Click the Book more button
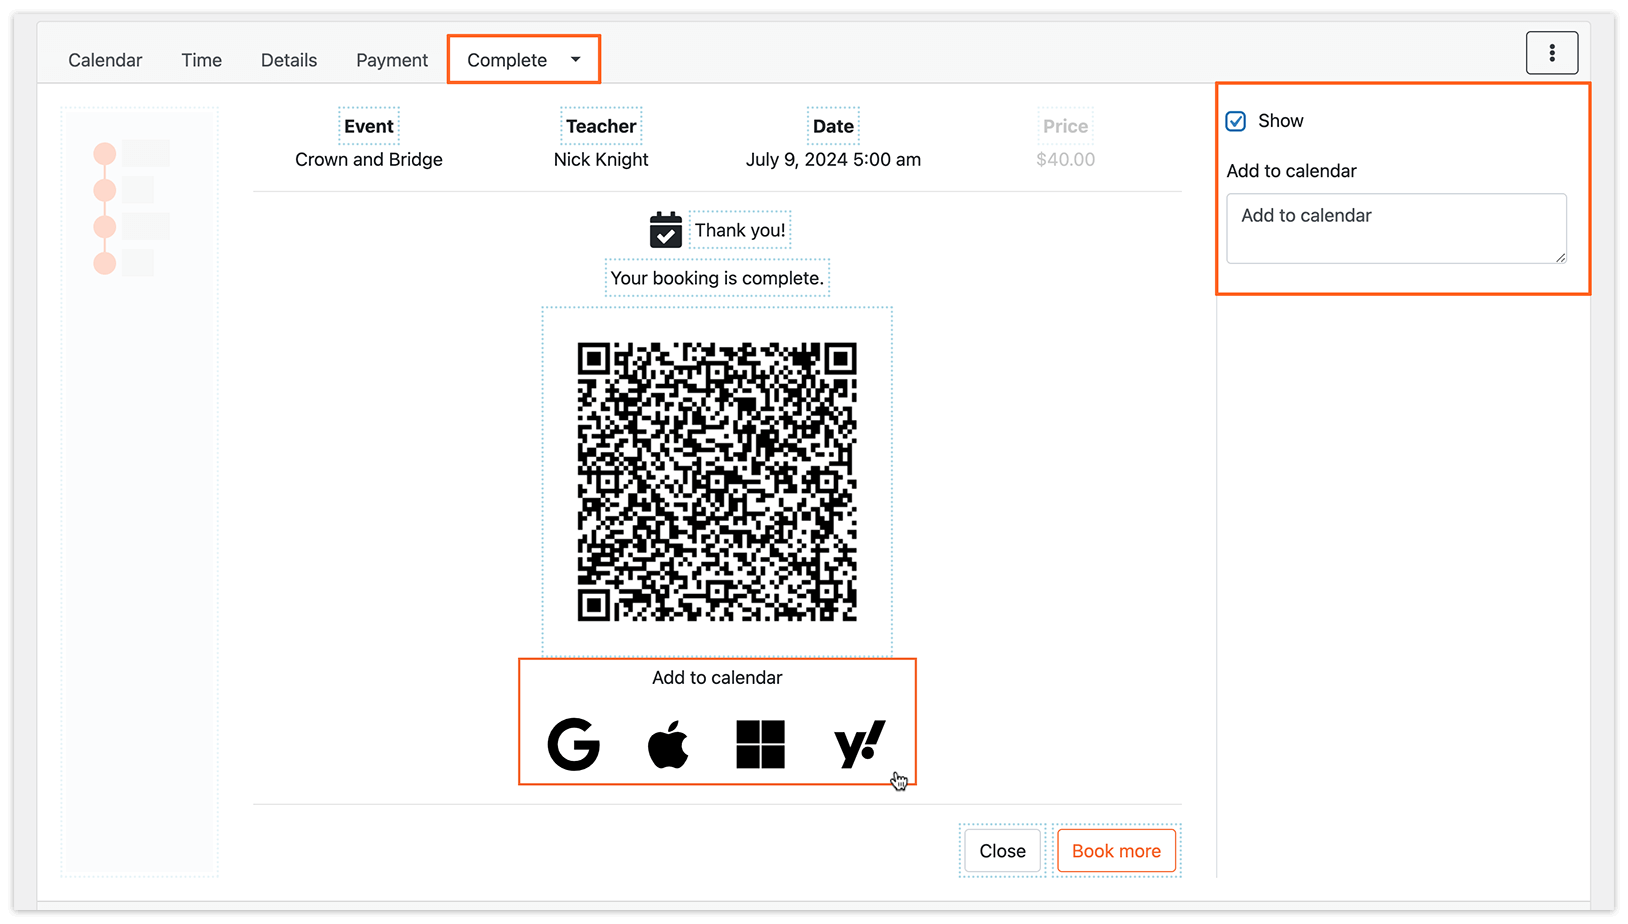Viewport: 1628px width, 924px height. (1116, 850)
